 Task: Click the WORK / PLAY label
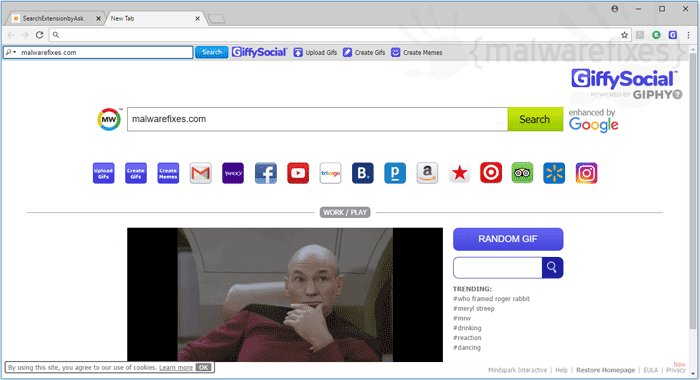(345, 213)
